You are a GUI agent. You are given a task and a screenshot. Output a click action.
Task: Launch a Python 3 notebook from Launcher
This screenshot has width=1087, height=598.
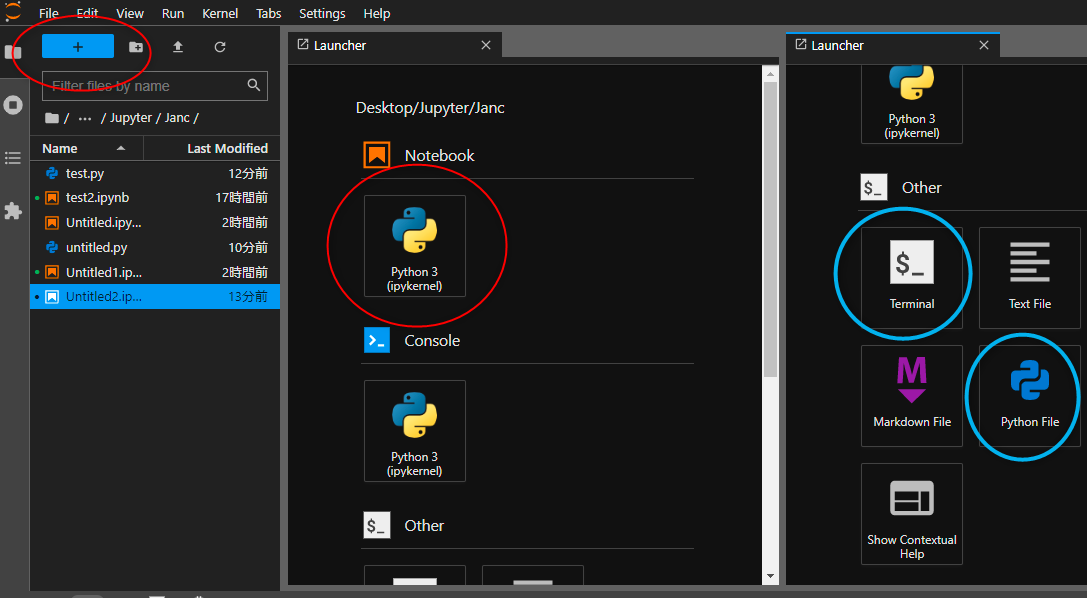[x=414, y=246]
